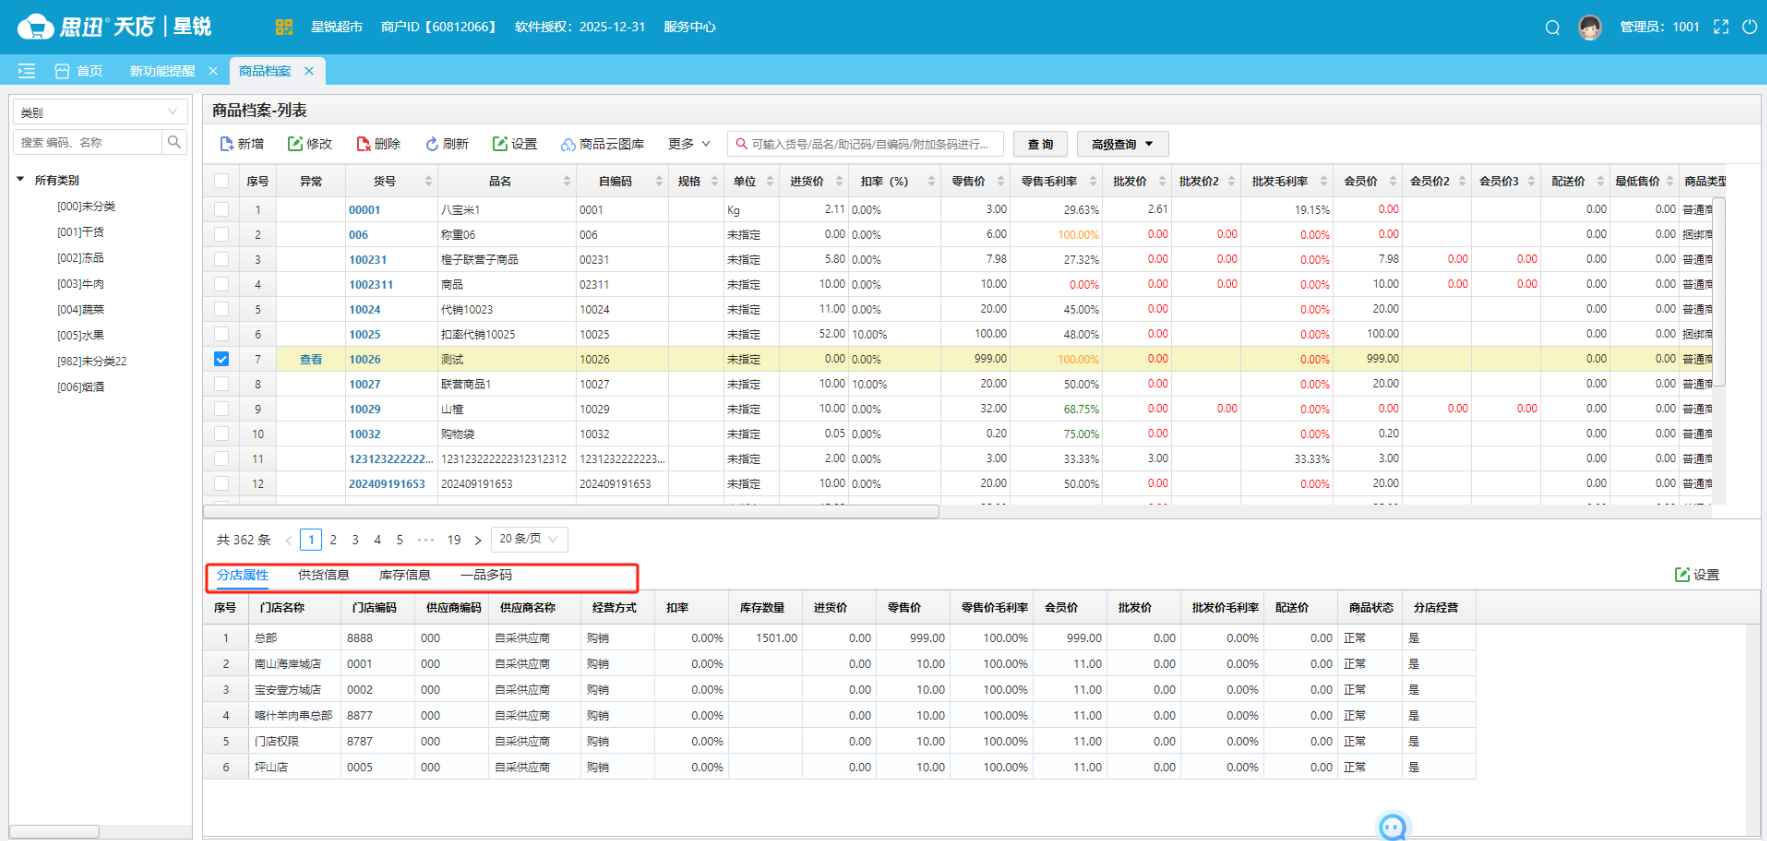Open the 20条/页 page size dropdown
The image size is (1767, 841).
point(528,539)
